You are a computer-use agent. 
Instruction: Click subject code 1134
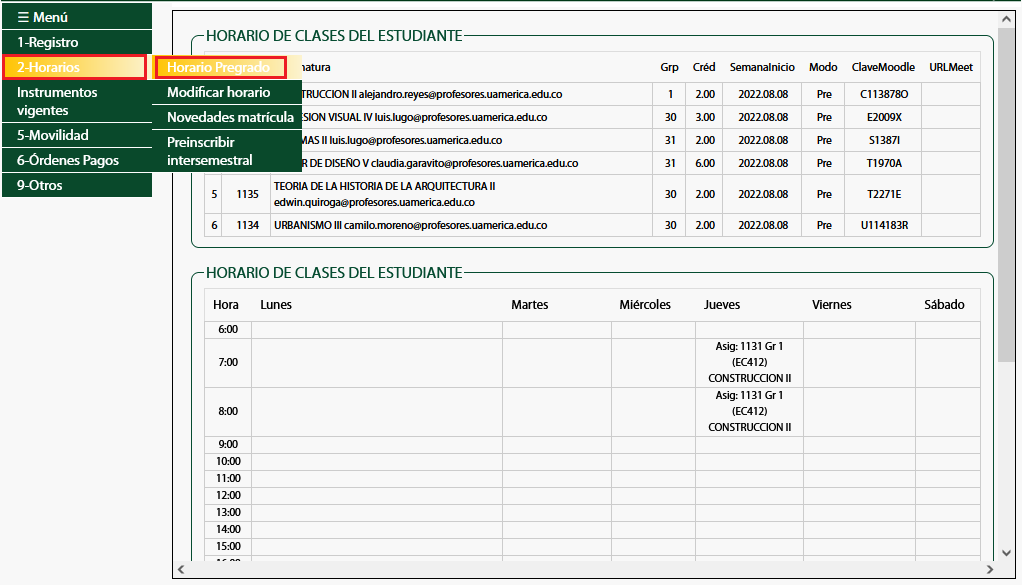[x=248, y=225]
